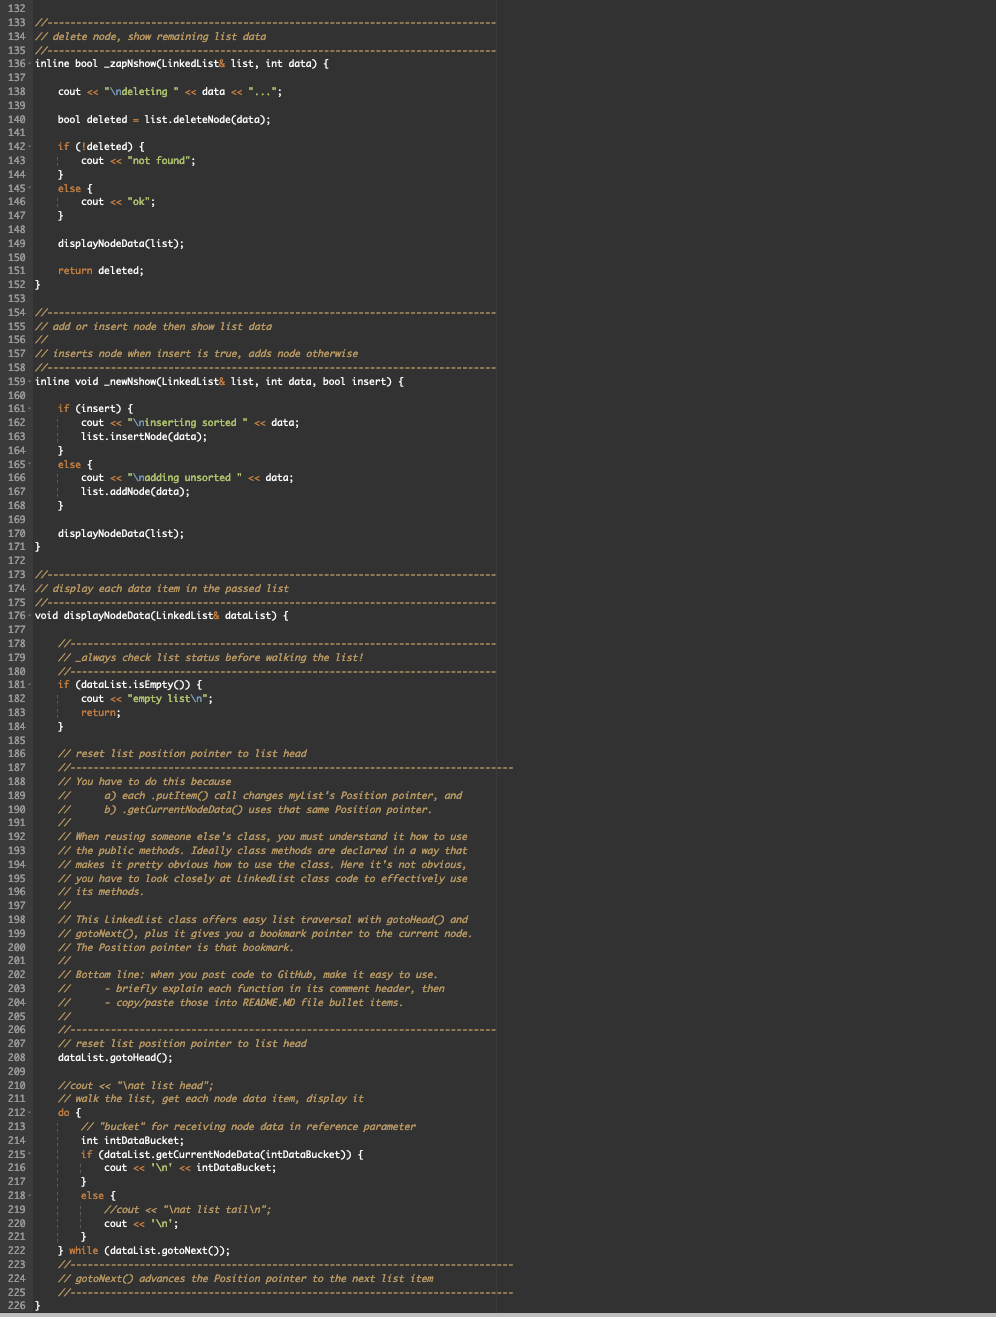The height and width of the screenshot is (1318, 996).
Task: Collapse the isEmpty check block at line 181
Action: (x=30, y=685)
